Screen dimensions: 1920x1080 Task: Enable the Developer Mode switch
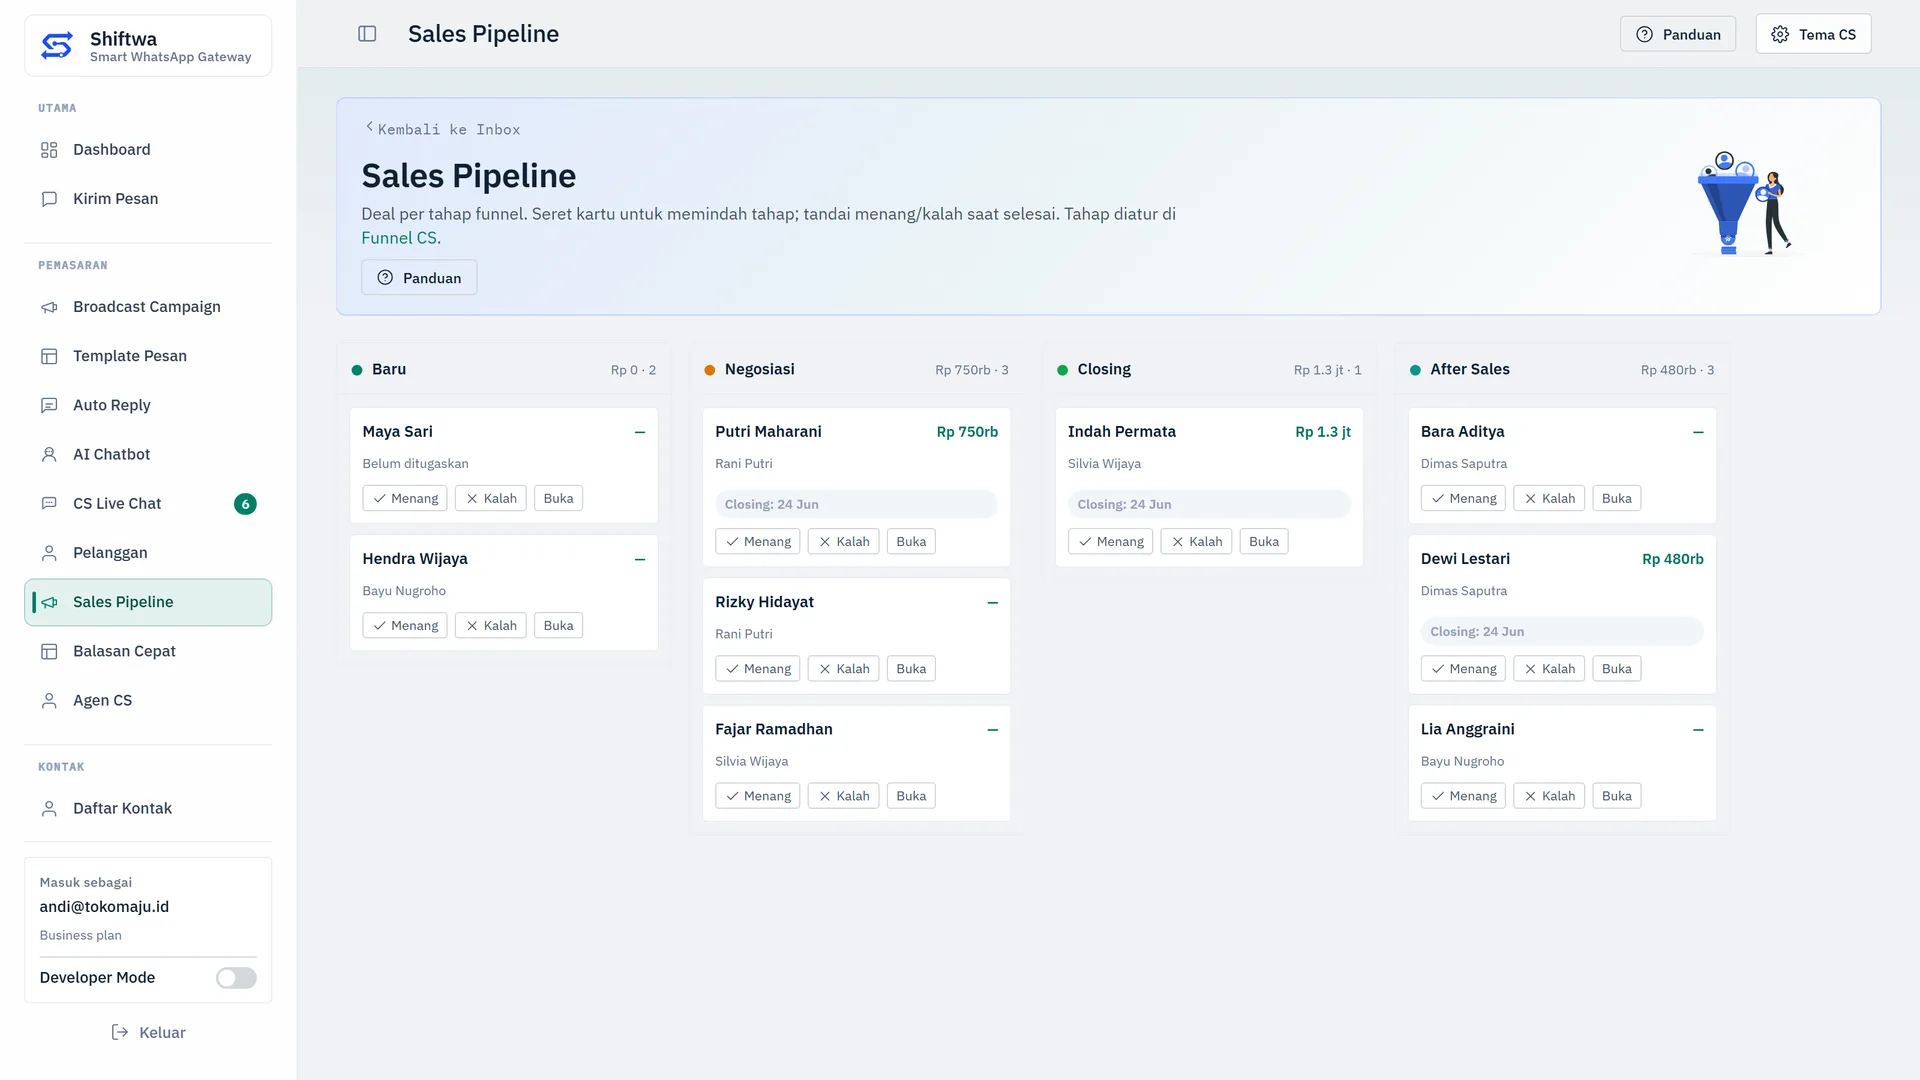(236, 978)
